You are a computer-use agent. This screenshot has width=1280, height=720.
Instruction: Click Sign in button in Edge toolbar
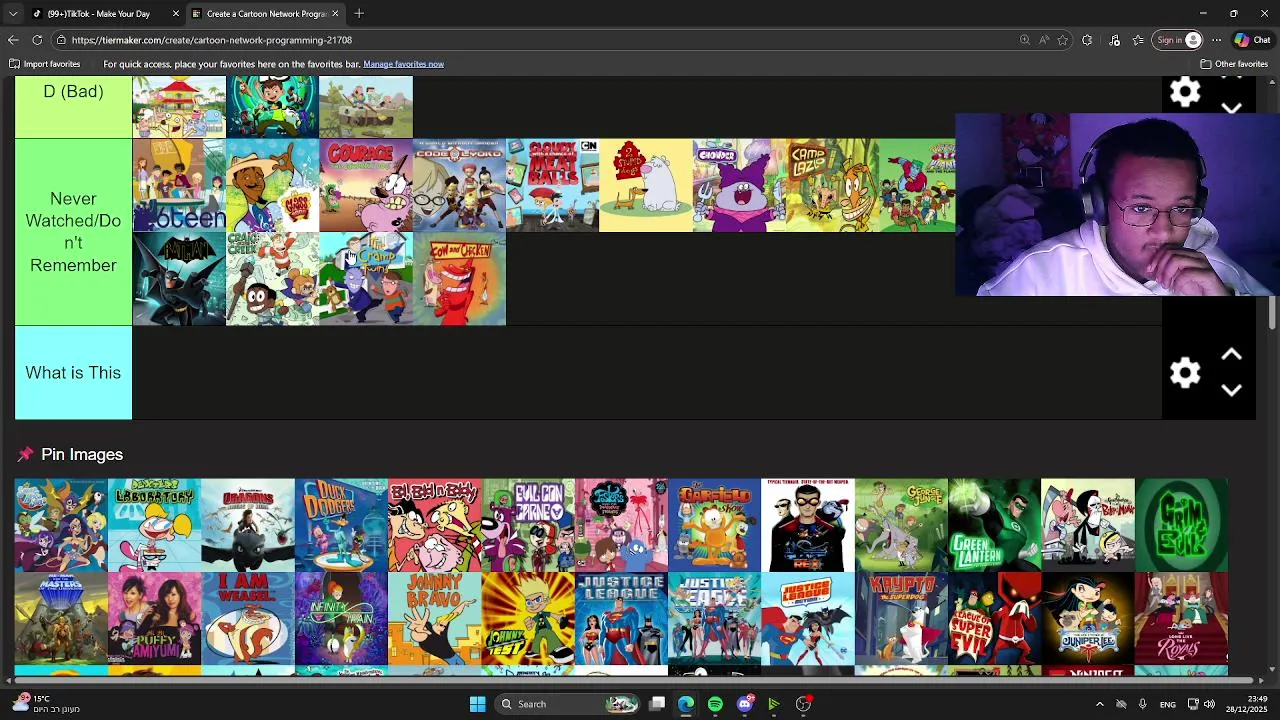[1178, 40]
